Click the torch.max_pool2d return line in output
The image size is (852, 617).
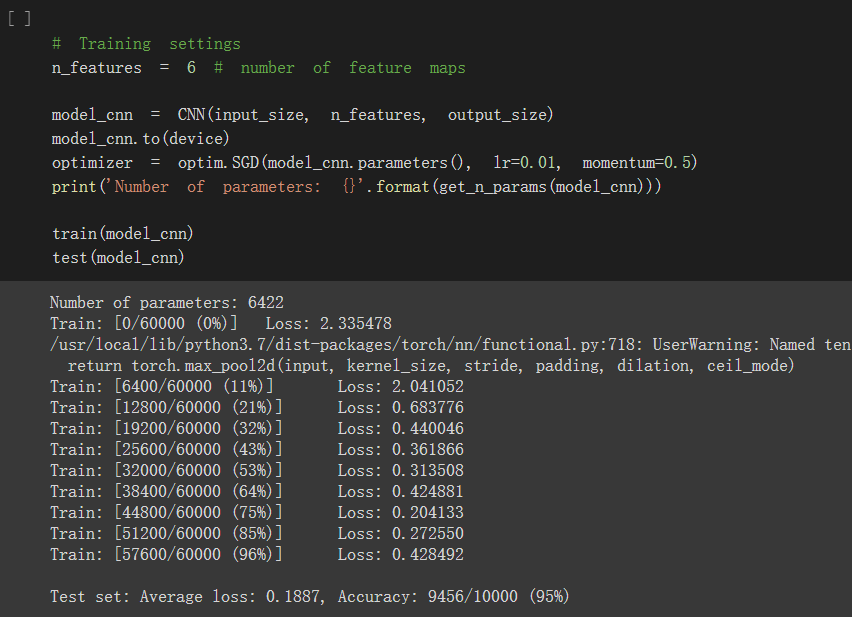click(430, 366)
